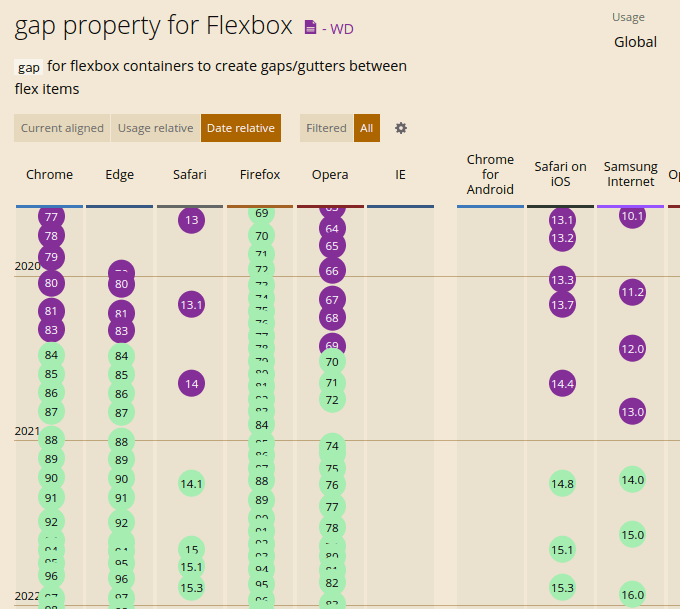This screenshot has height=609, width=680.
Task: Click the Safari on iOS column header
Action: point(560,174)
